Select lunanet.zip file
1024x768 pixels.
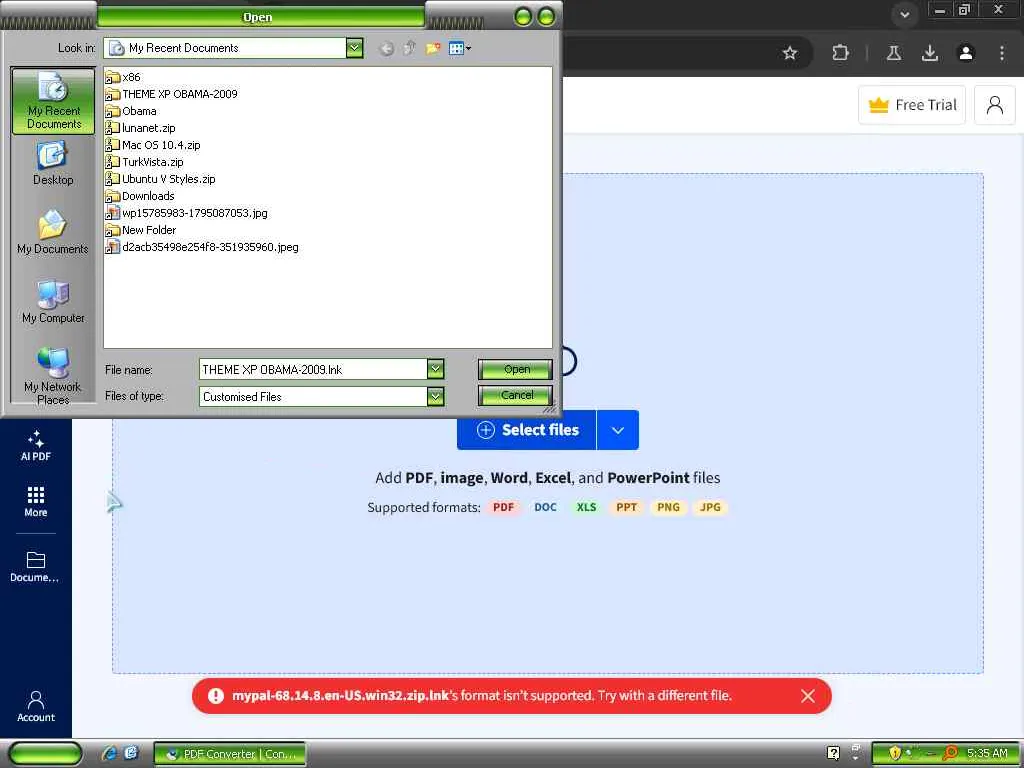pyautogui.click(x=140, y=128)
